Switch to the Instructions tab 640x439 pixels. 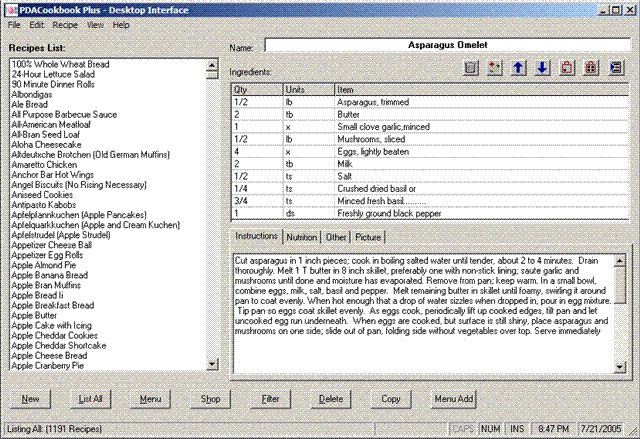(256, 236)
